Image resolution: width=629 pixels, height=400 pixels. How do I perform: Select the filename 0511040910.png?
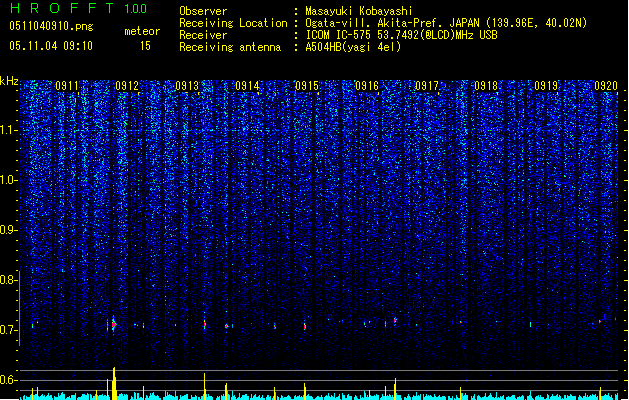pyautogui.click(x=51, y=26)
